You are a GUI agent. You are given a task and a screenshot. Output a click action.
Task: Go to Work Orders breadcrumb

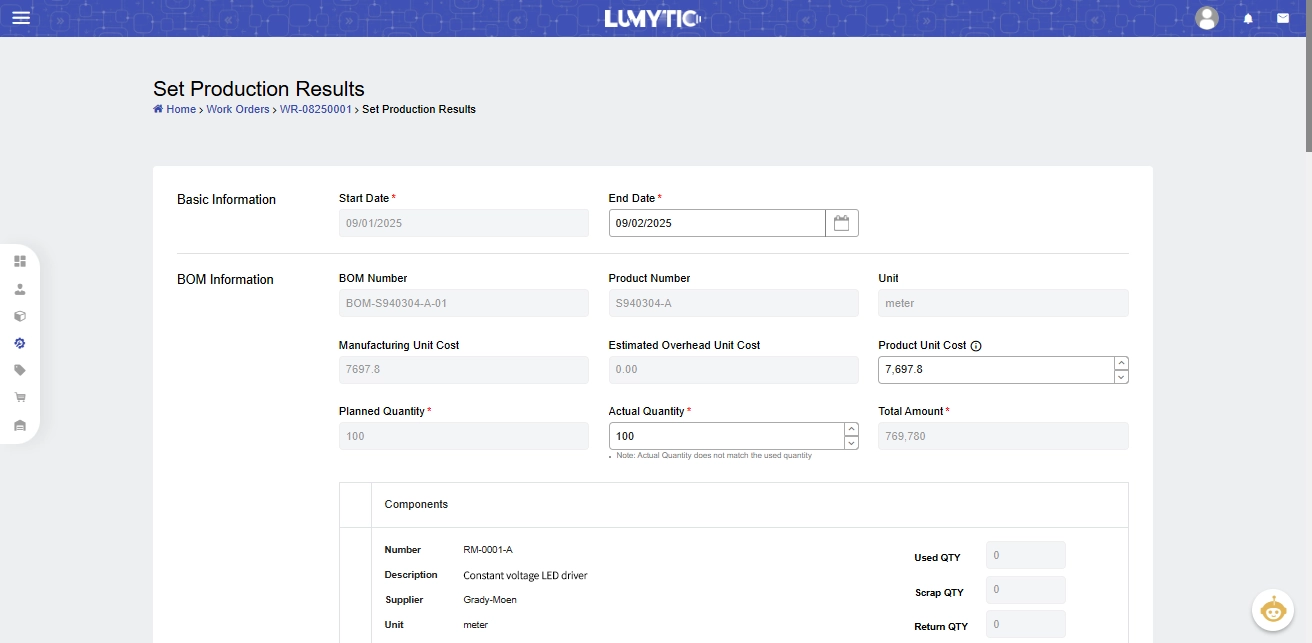click(x=238, y=109)
